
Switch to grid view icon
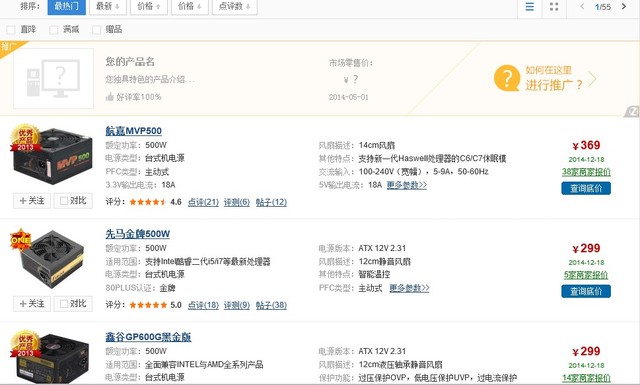pyautogui.click(x=554, y=7)
